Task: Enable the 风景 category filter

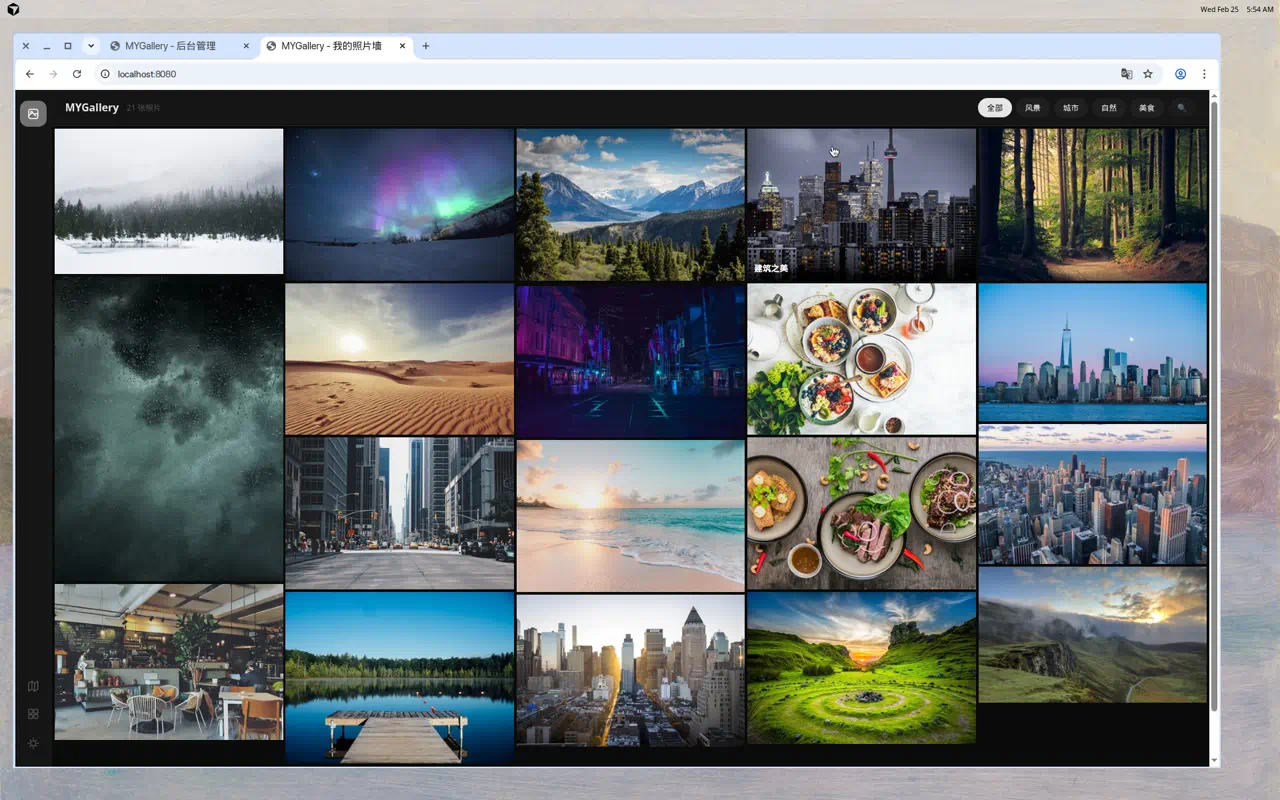Action: point(1032,108)
